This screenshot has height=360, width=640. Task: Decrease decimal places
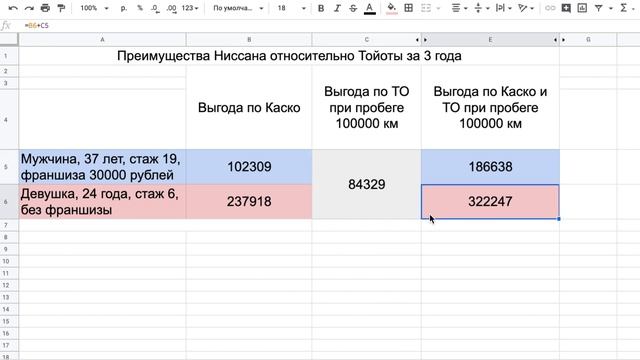(x=155, y=8)
